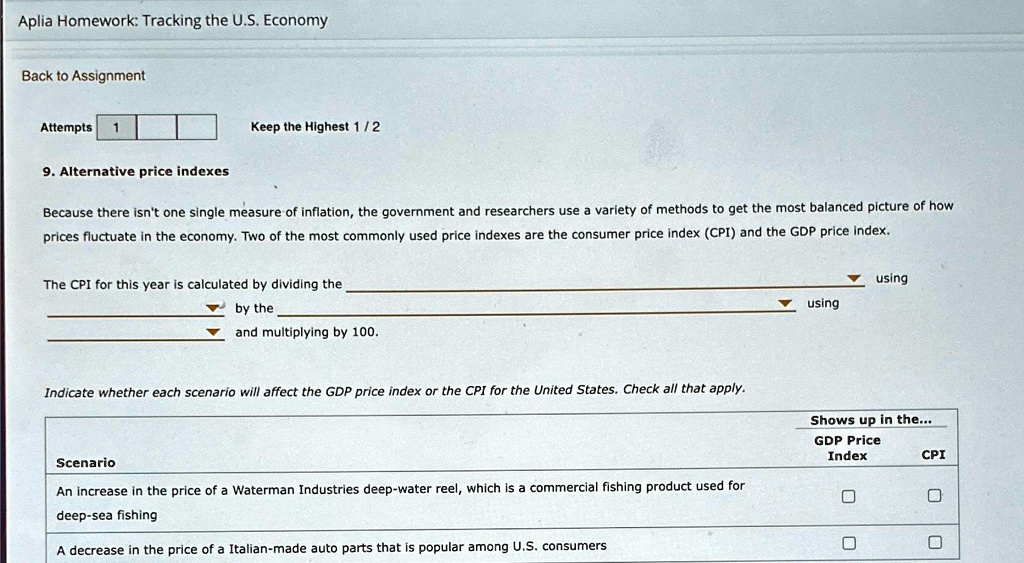
Task: Check GDP Price Index for Italian auto parts
Action: pos(848,544)
